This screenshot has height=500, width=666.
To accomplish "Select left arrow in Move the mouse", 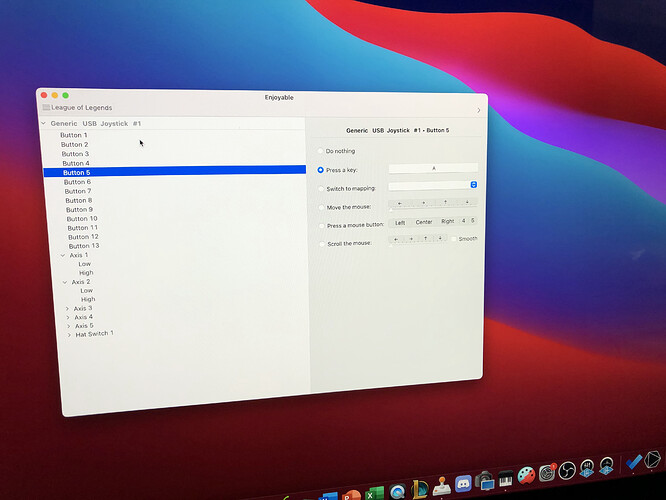I will coord(400,203).
